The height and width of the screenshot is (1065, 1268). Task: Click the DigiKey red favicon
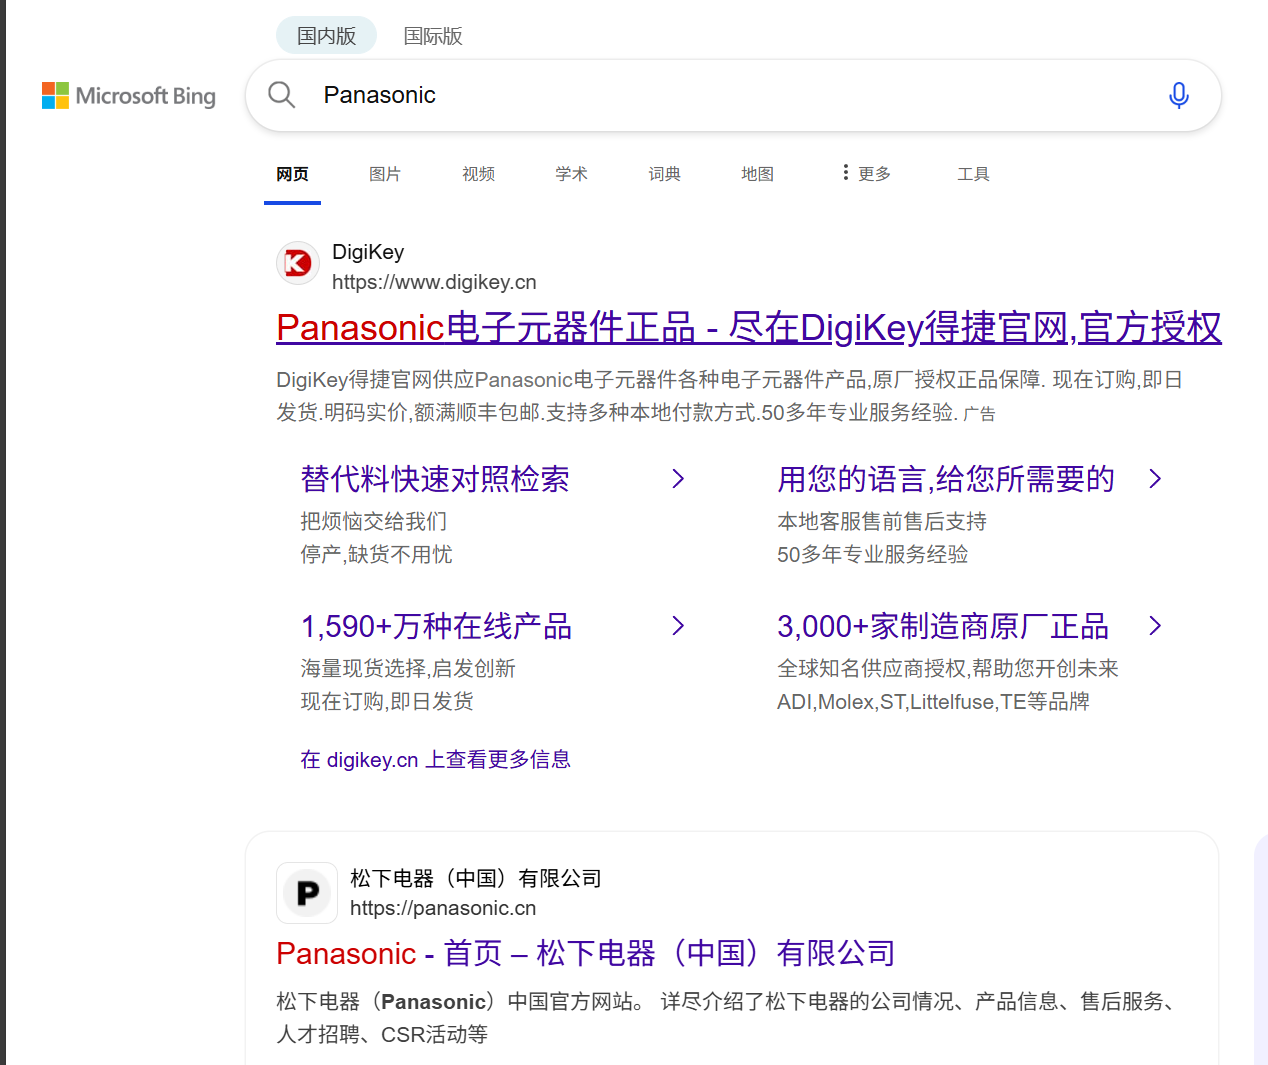click(297, 263)
